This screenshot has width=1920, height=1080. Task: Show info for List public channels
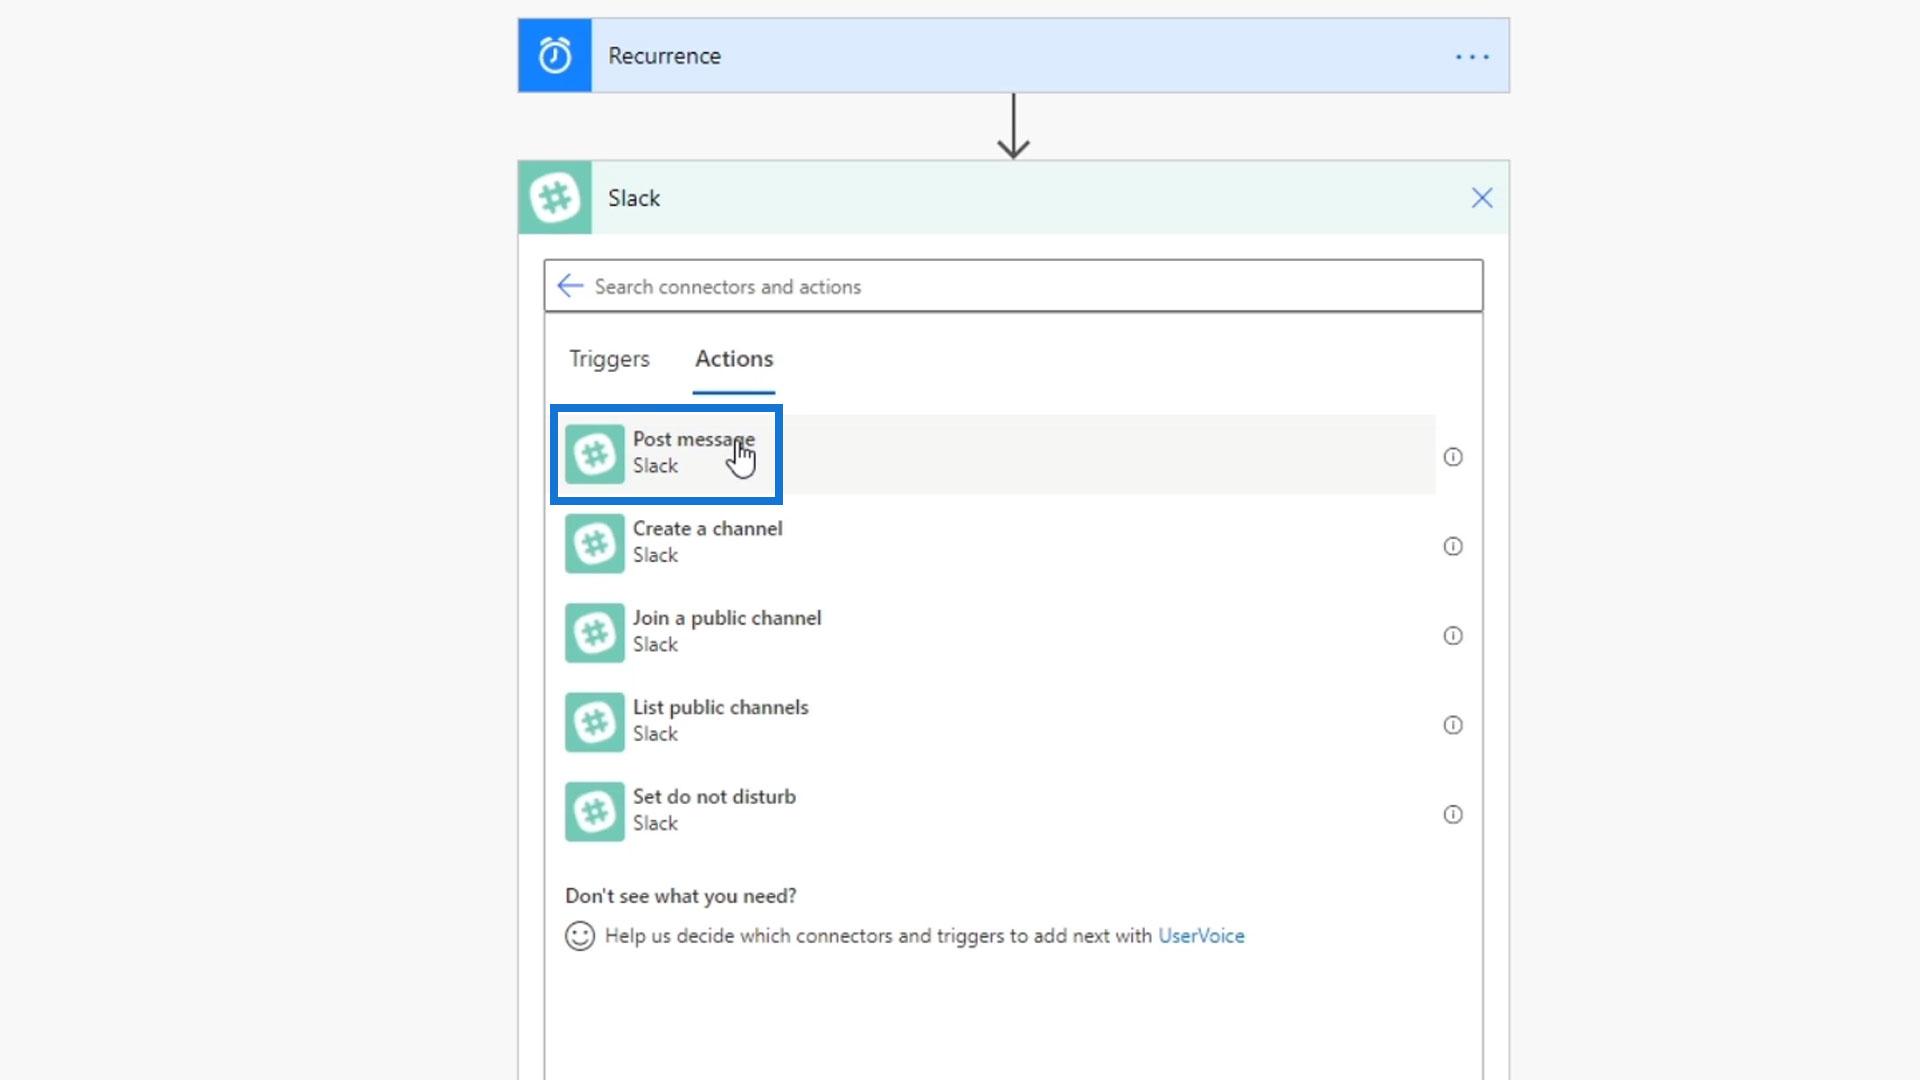tap(1452, 725)
